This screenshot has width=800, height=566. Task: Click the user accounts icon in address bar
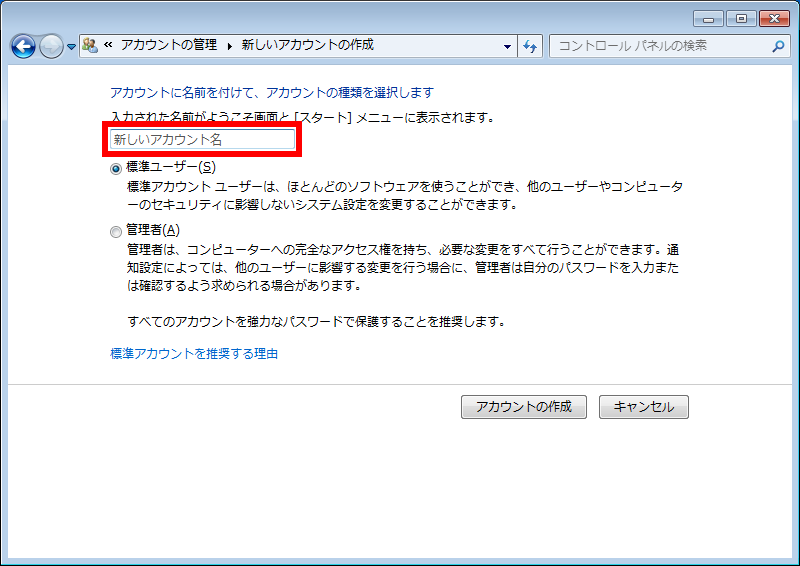tap(90, 46)
